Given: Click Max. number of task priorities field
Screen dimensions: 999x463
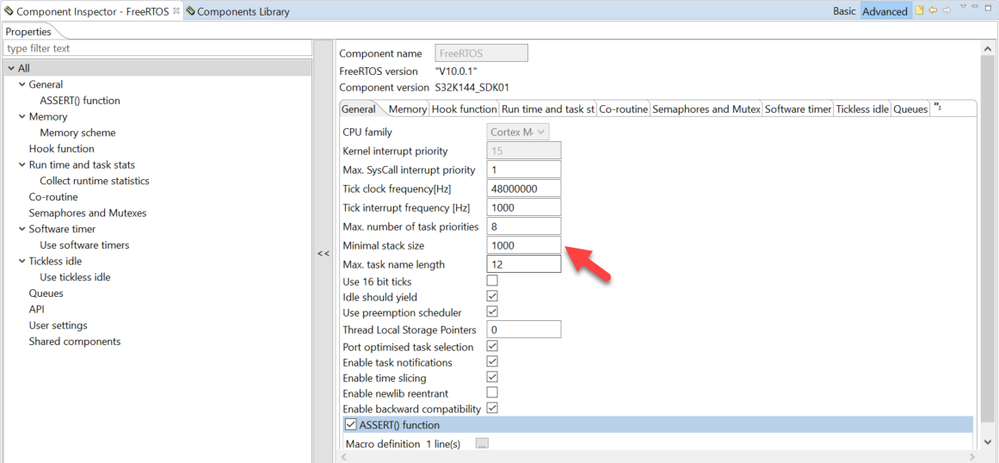Looking at the screenshot, I should point(524,226).
